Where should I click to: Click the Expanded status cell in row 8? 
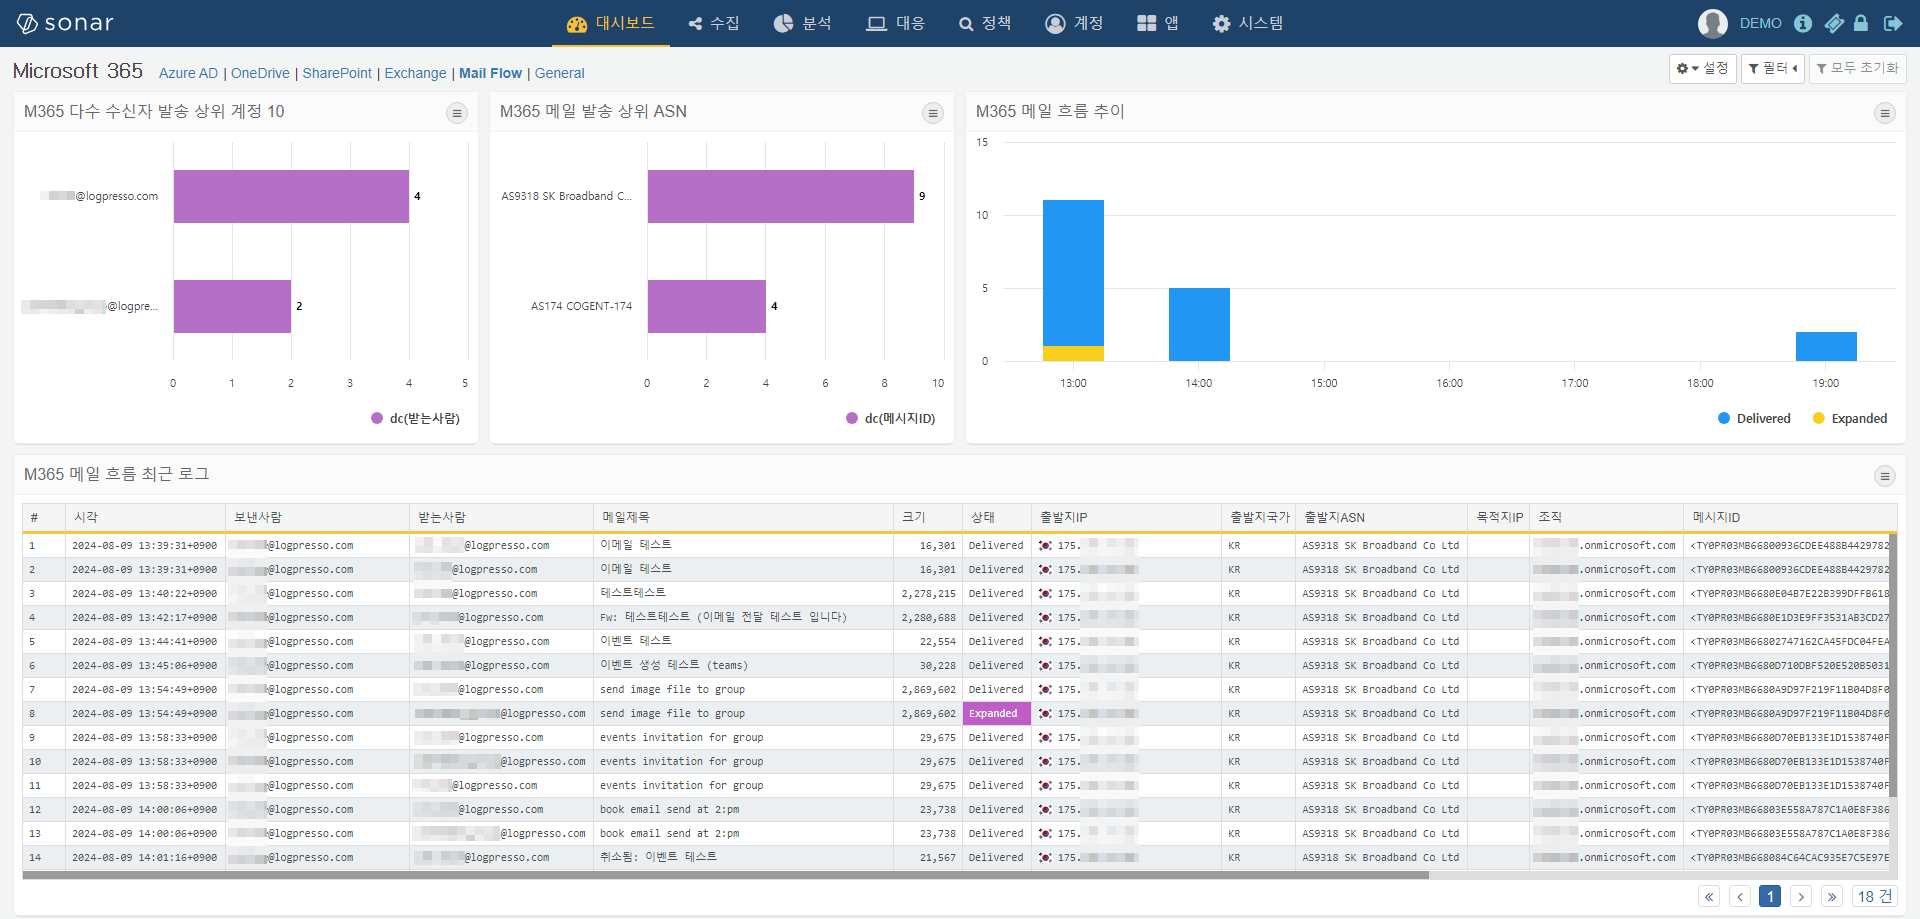(x=996, y=713)
